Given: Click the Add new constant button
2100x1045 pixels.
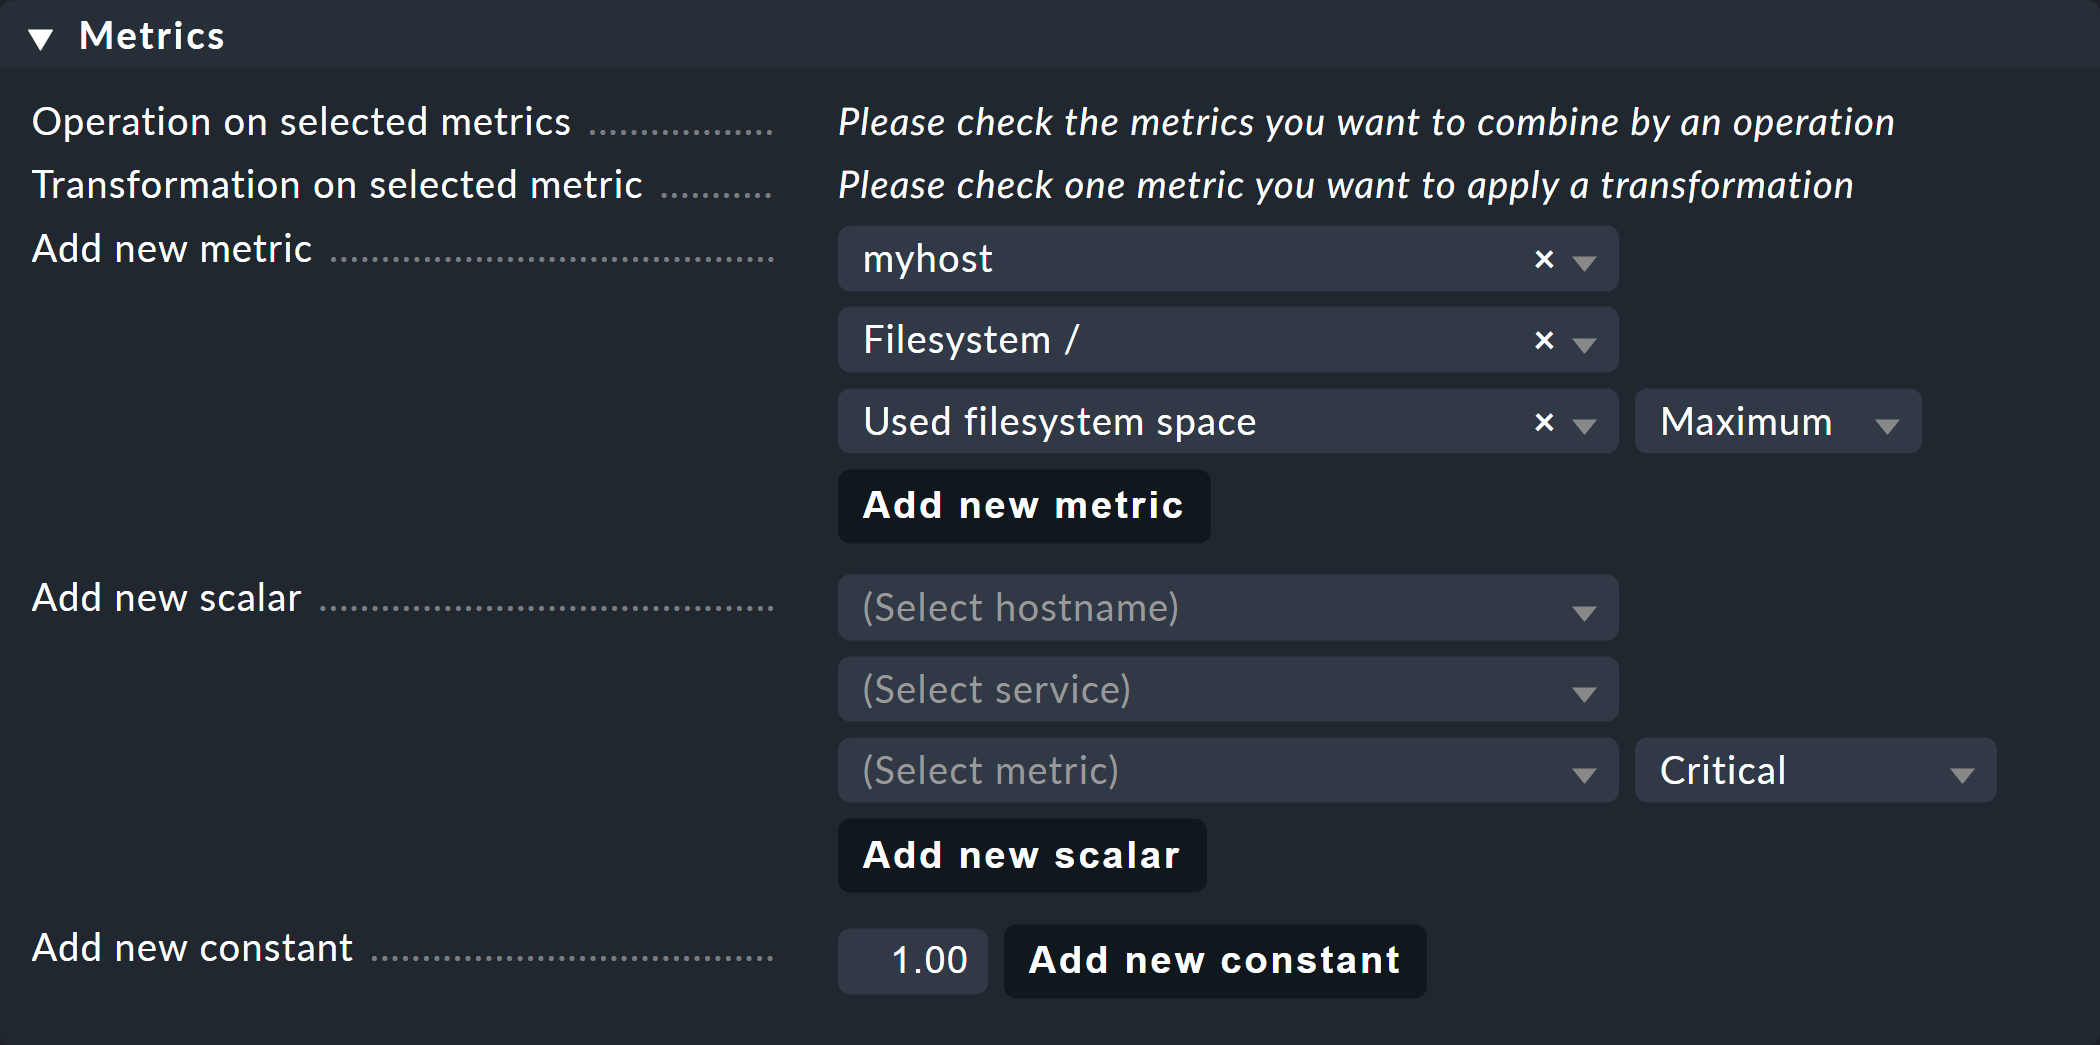Looking at the screenshot, I should [x=1214, y=960].
